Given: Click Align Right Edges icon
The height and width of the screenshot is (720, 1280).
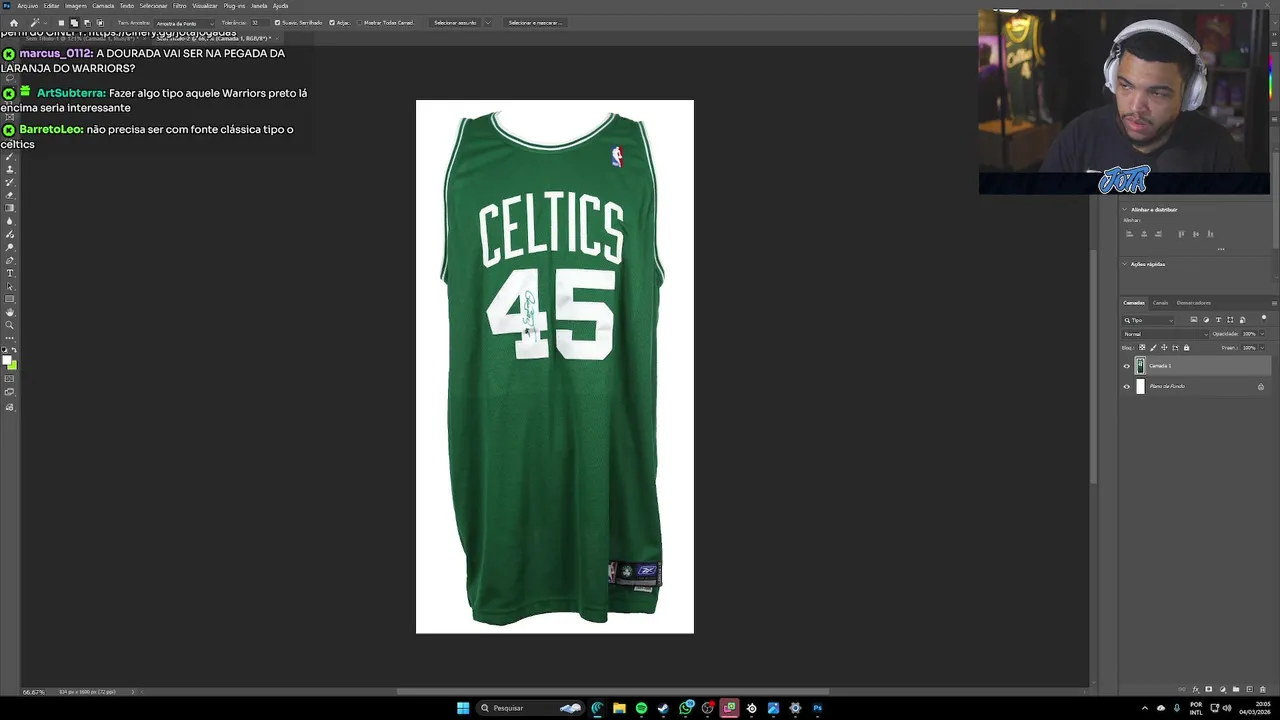Looking at the screenshot, I should [x=1158, y=234].
